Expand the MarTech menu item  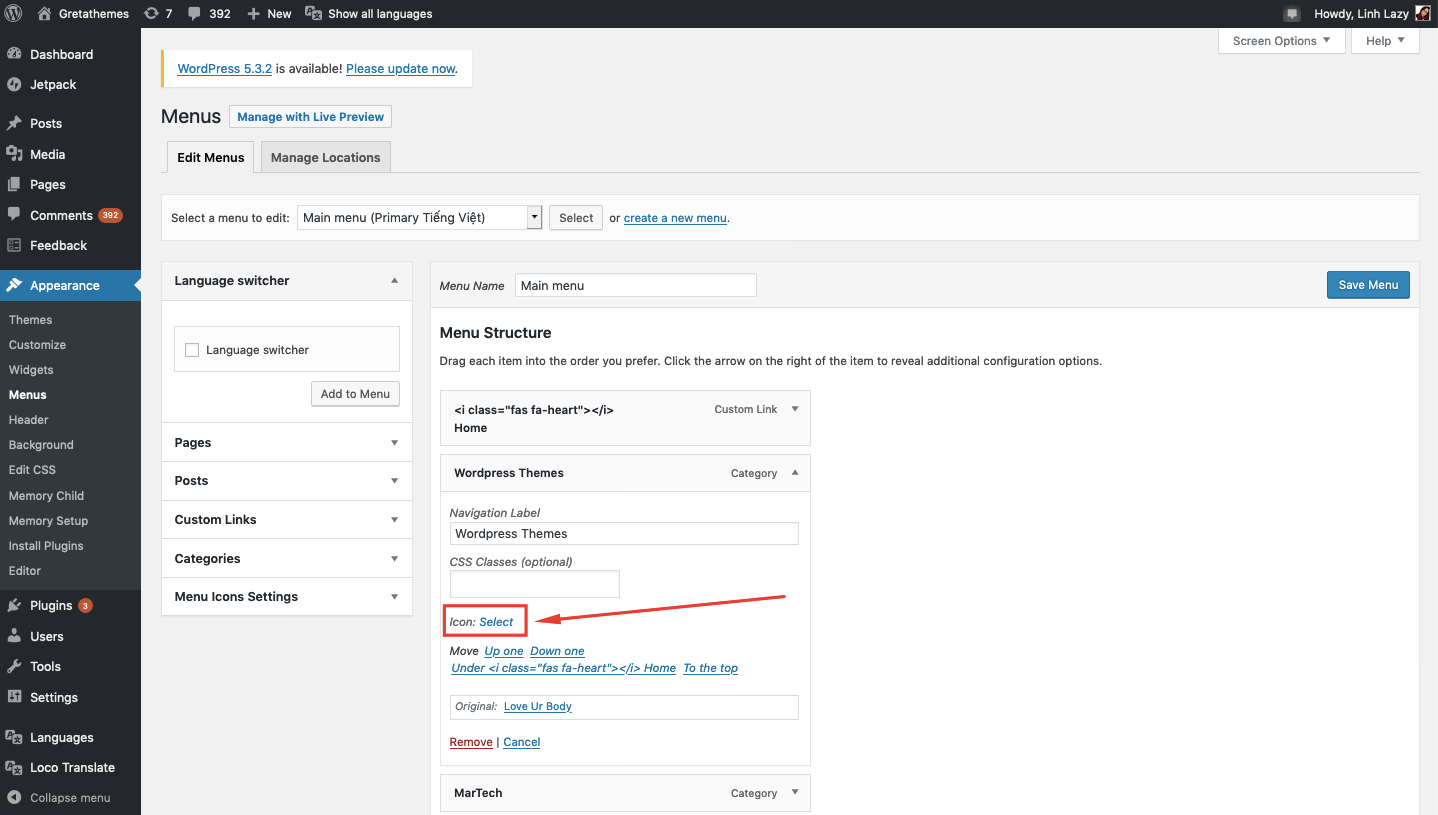click(x=795, y=793)
